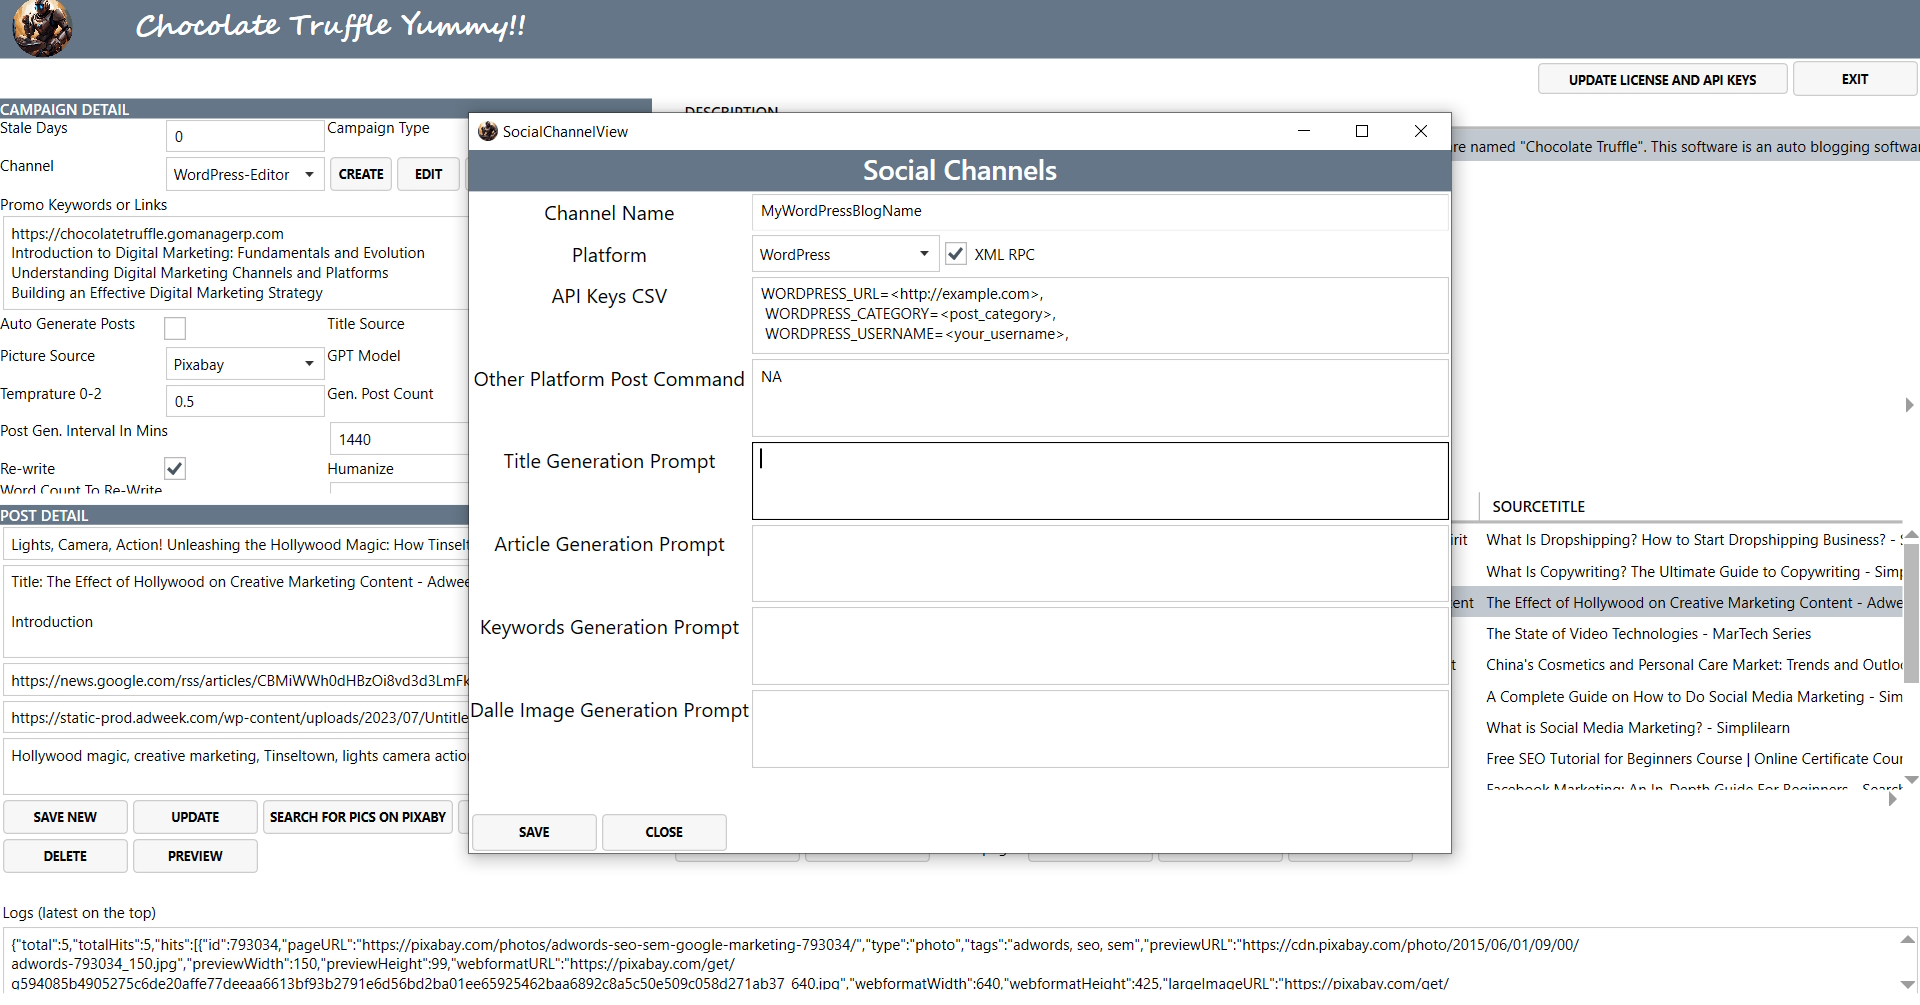
Task: Click the PREVIEW button
Action: [x=195, y=856]
